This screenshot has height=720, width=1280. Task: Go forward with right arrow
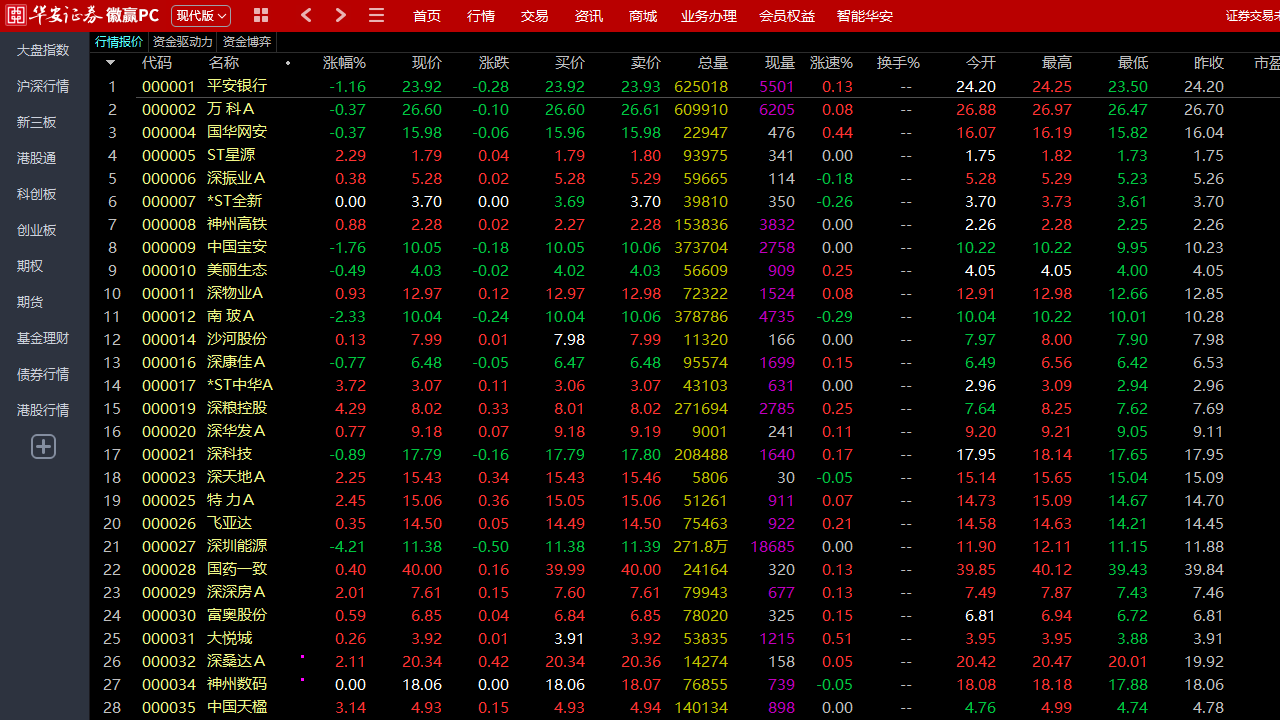[341, 15]
